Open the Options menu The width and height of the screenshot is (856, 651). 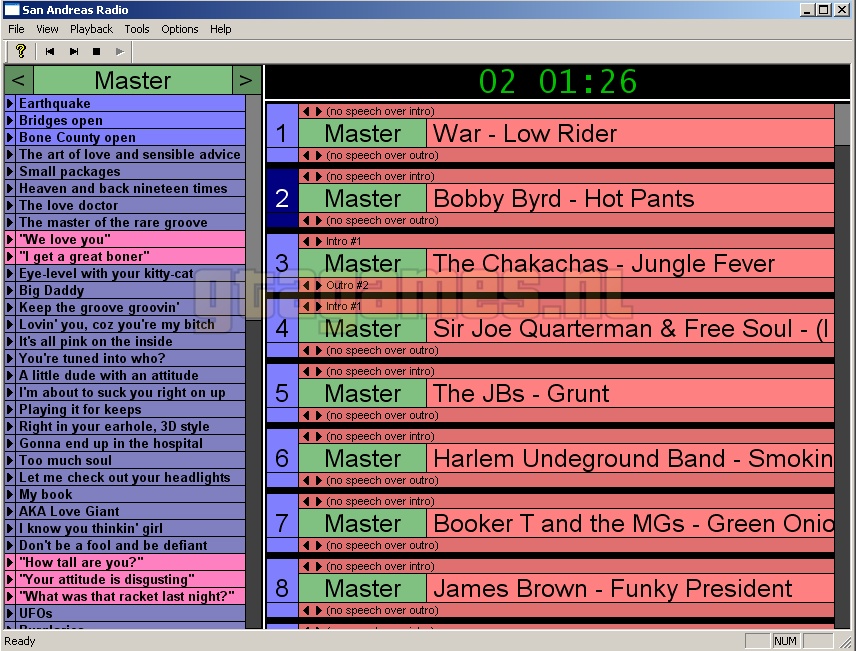[x=180, y=29]
